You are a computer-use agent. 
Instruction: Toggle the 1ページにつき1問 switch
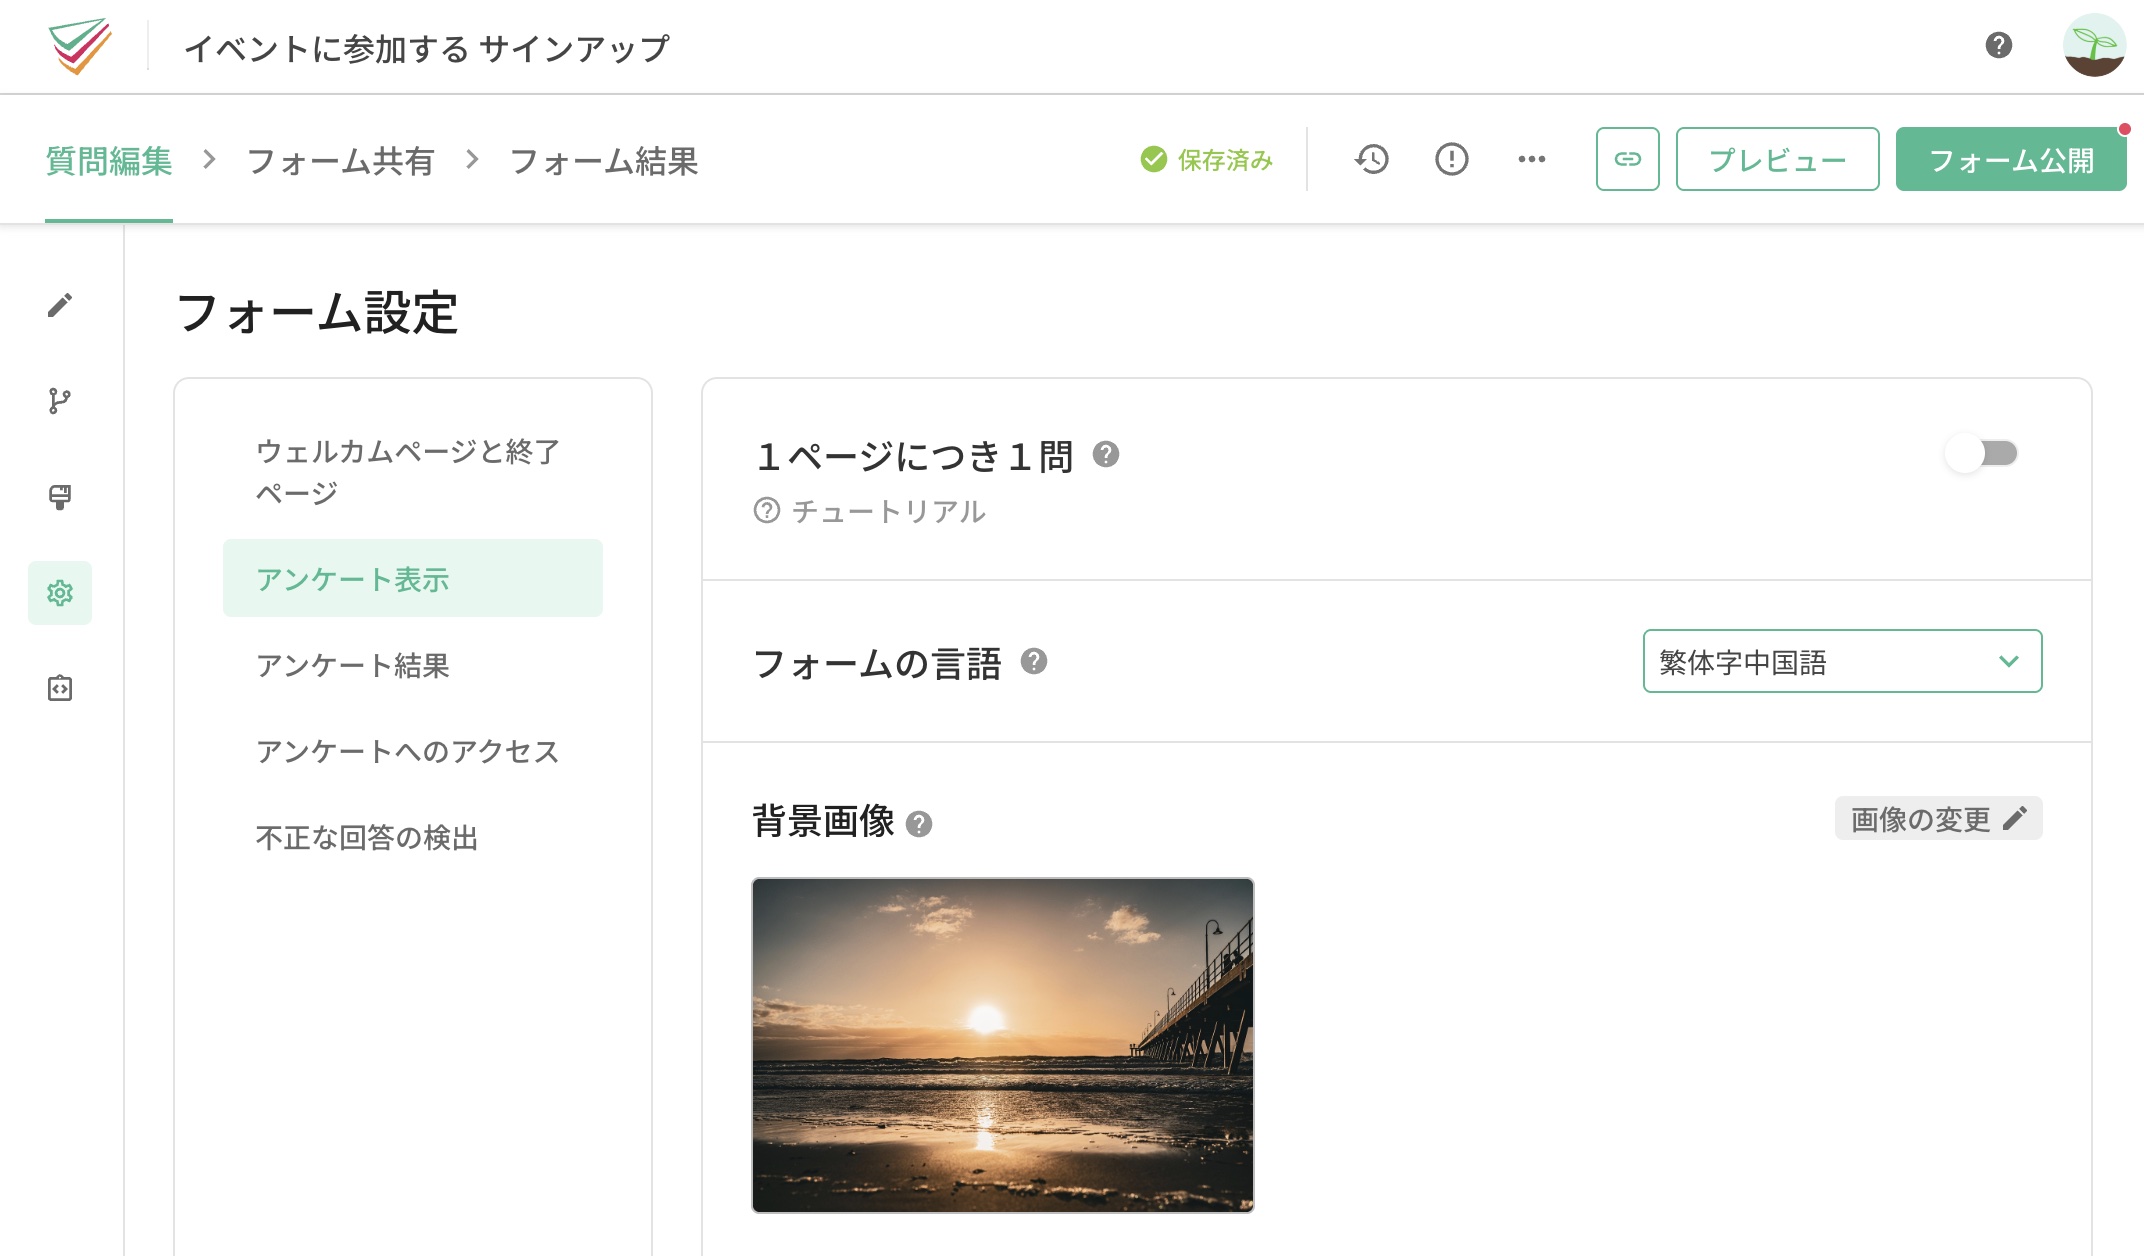1982,454
